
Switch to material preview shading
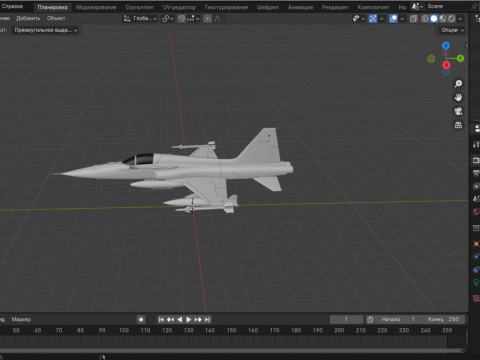[x=443, y=19]
